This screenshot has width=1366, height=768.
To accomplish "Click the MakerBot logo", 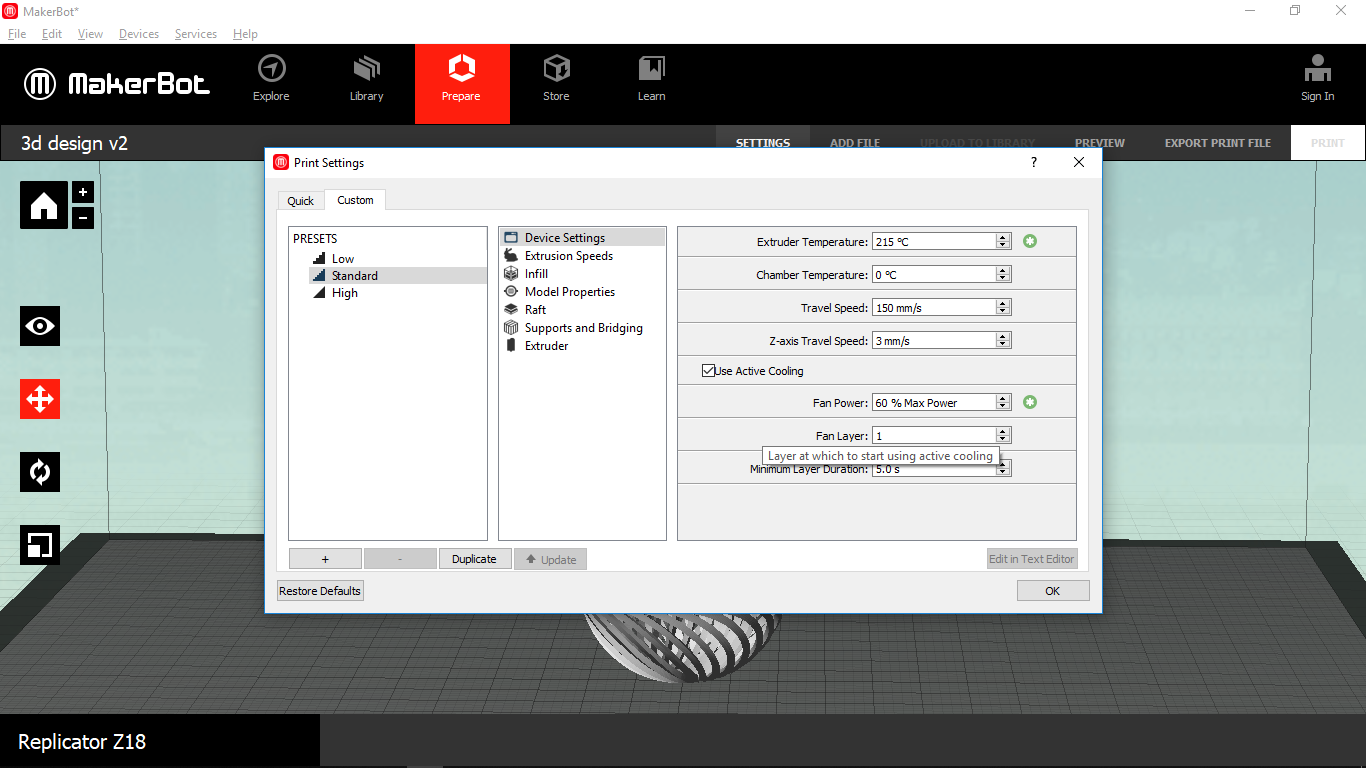I will pos(117,84).
